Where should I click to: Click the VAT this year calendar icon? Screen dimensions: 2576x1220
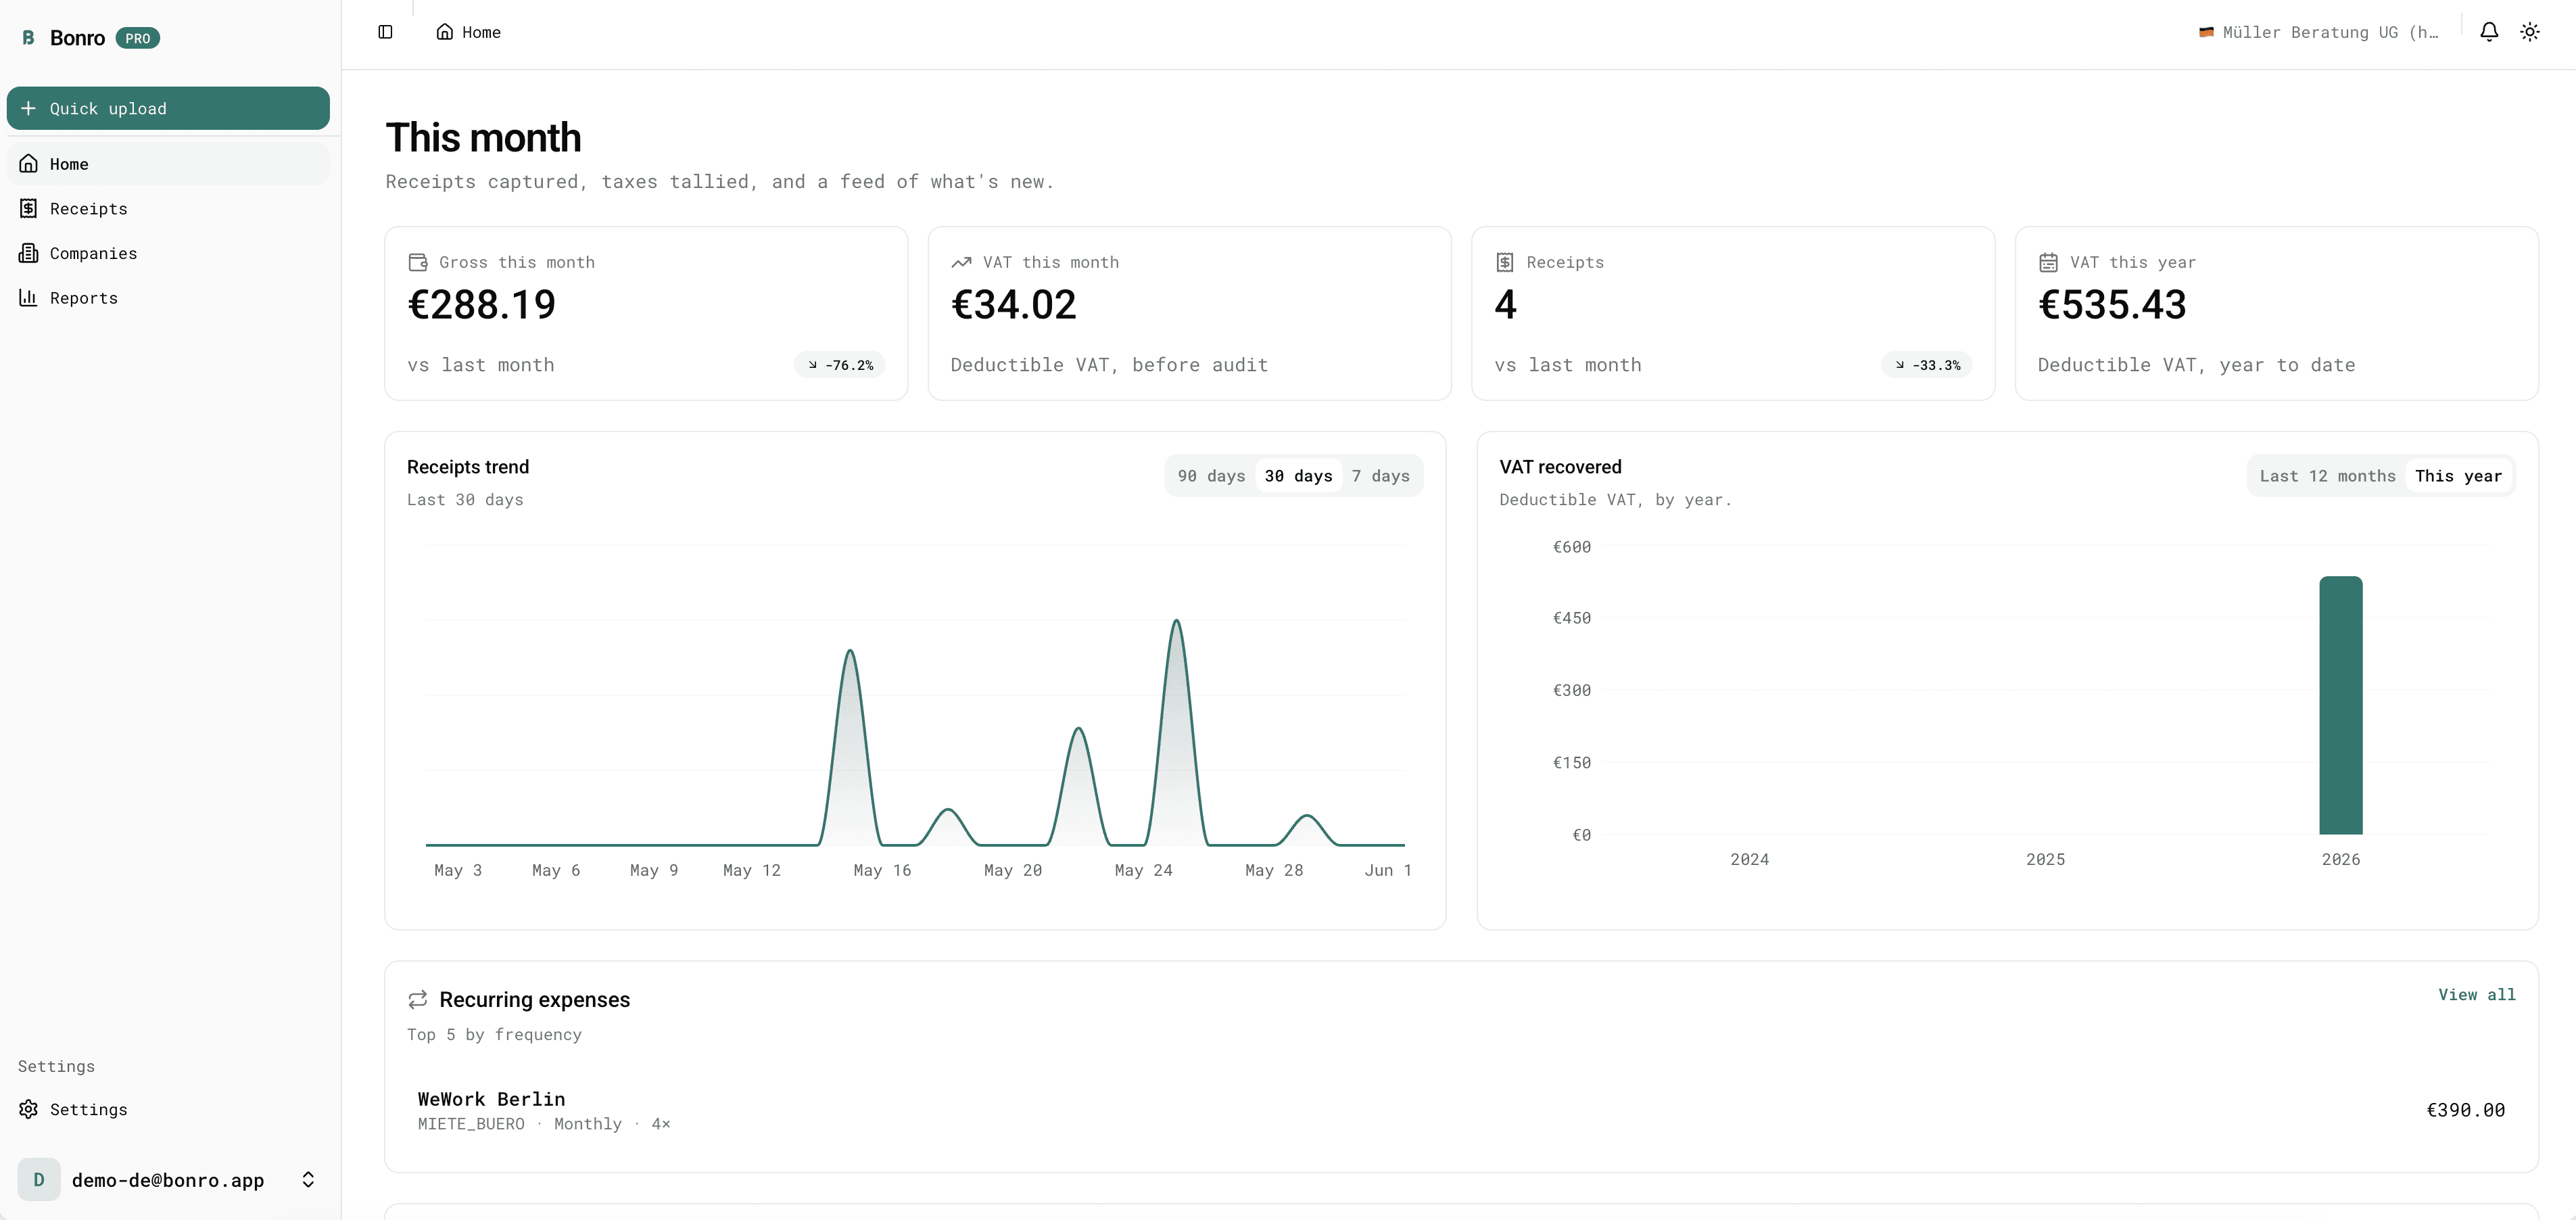point(2048,262)
